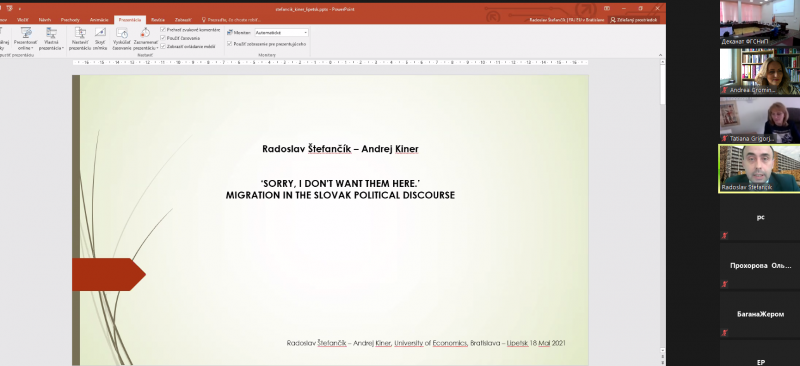Switch to the Animácie tab
800x366 pixels.
point(99,20)
